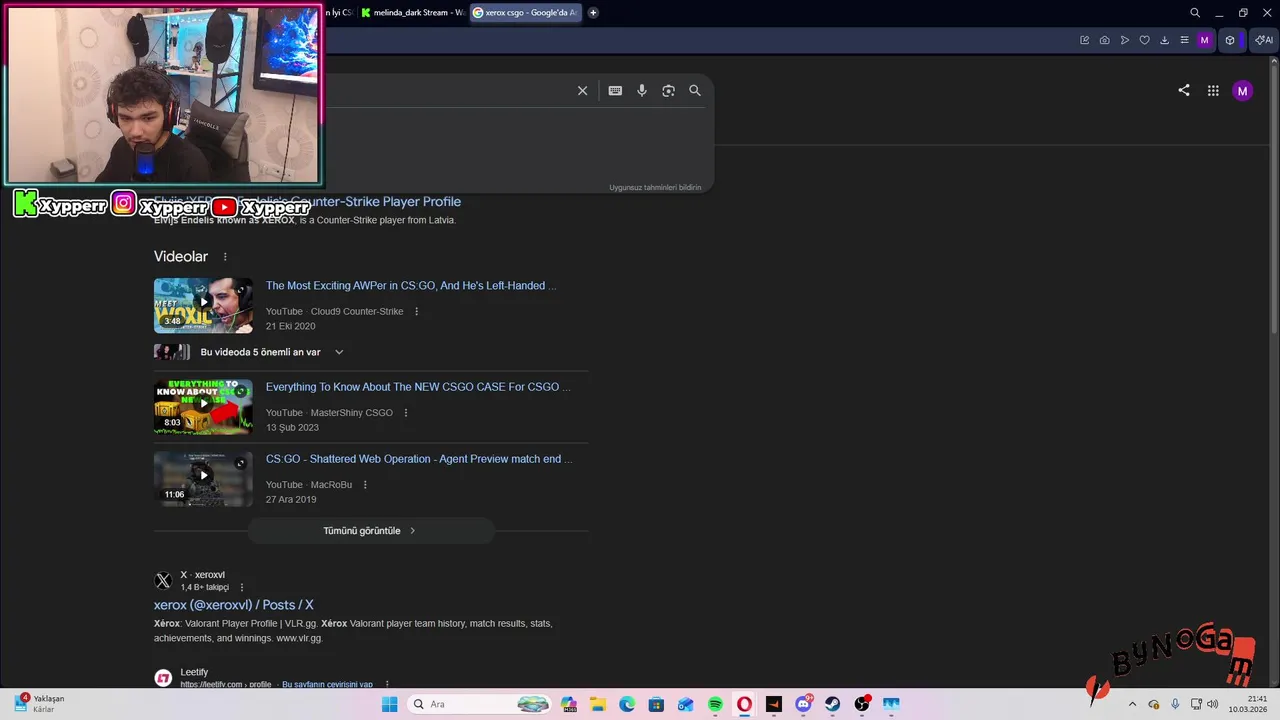Click 'Uygunsuz tahminleri bildirin' link
Screen dimensions: 1280x720
655,187
